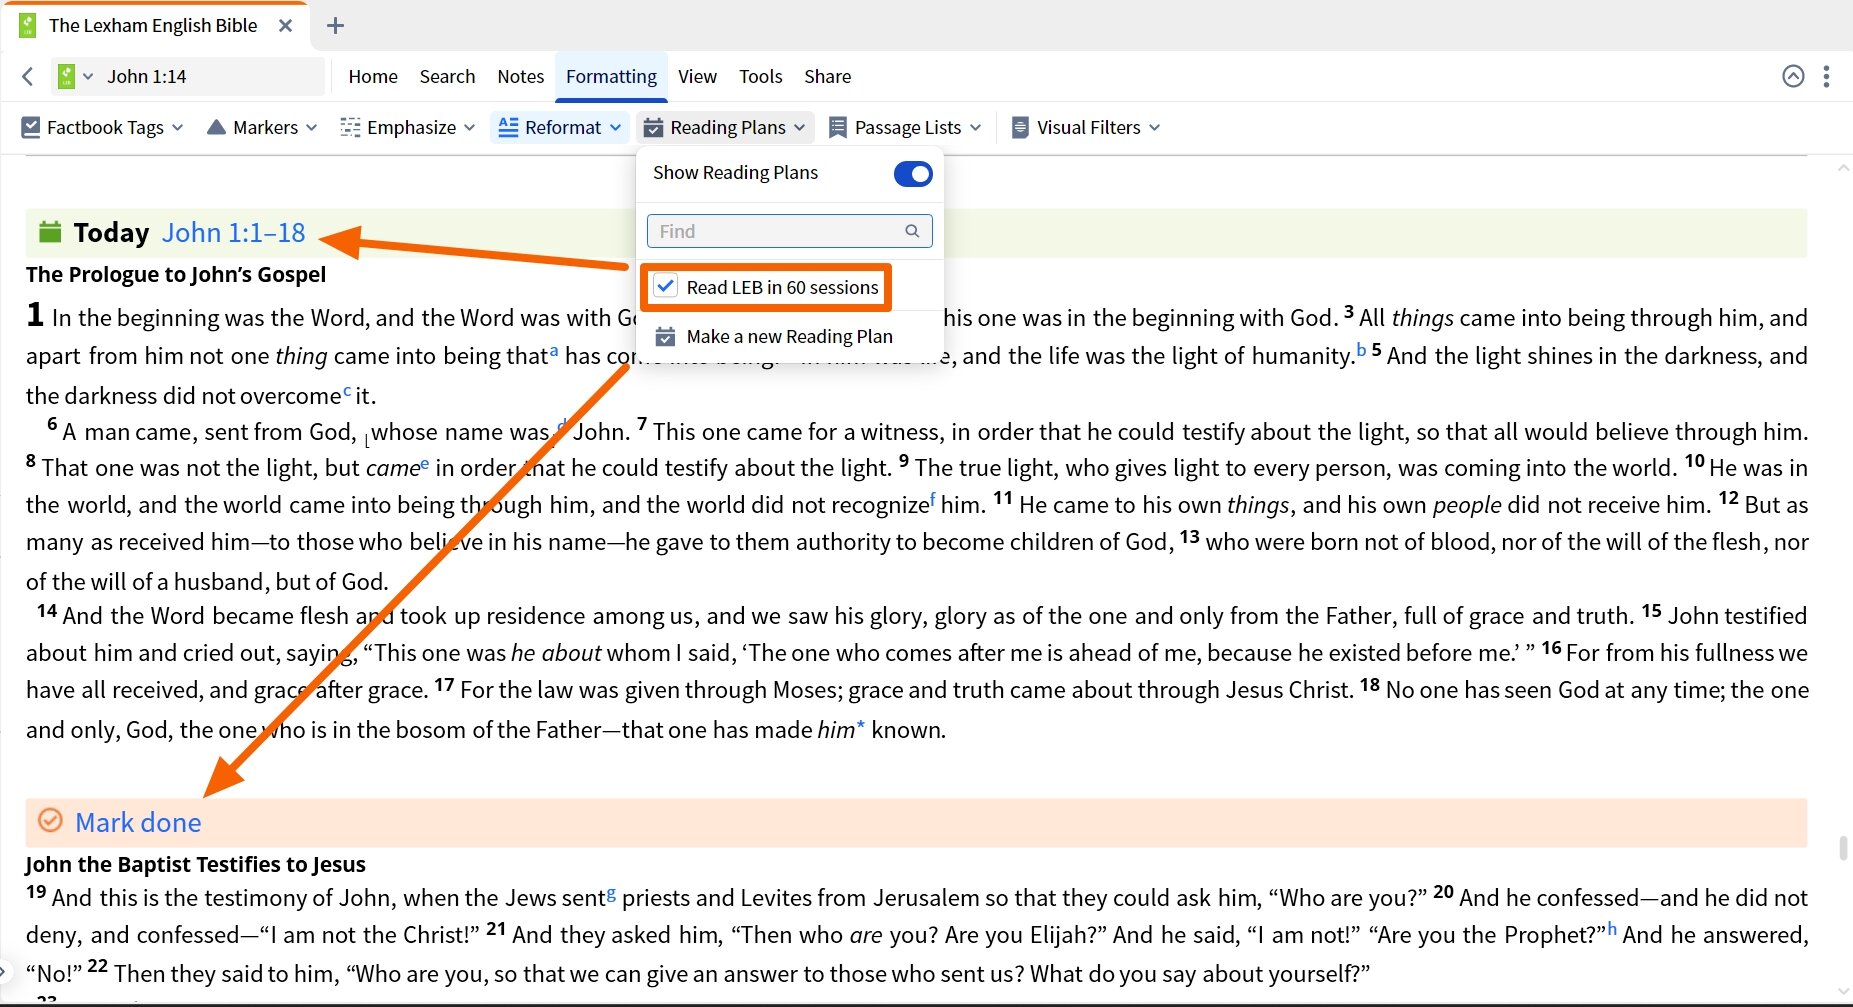Expand the Reformat dropdown
This screenshot has width=1853, height=1007.
[615, 127]
